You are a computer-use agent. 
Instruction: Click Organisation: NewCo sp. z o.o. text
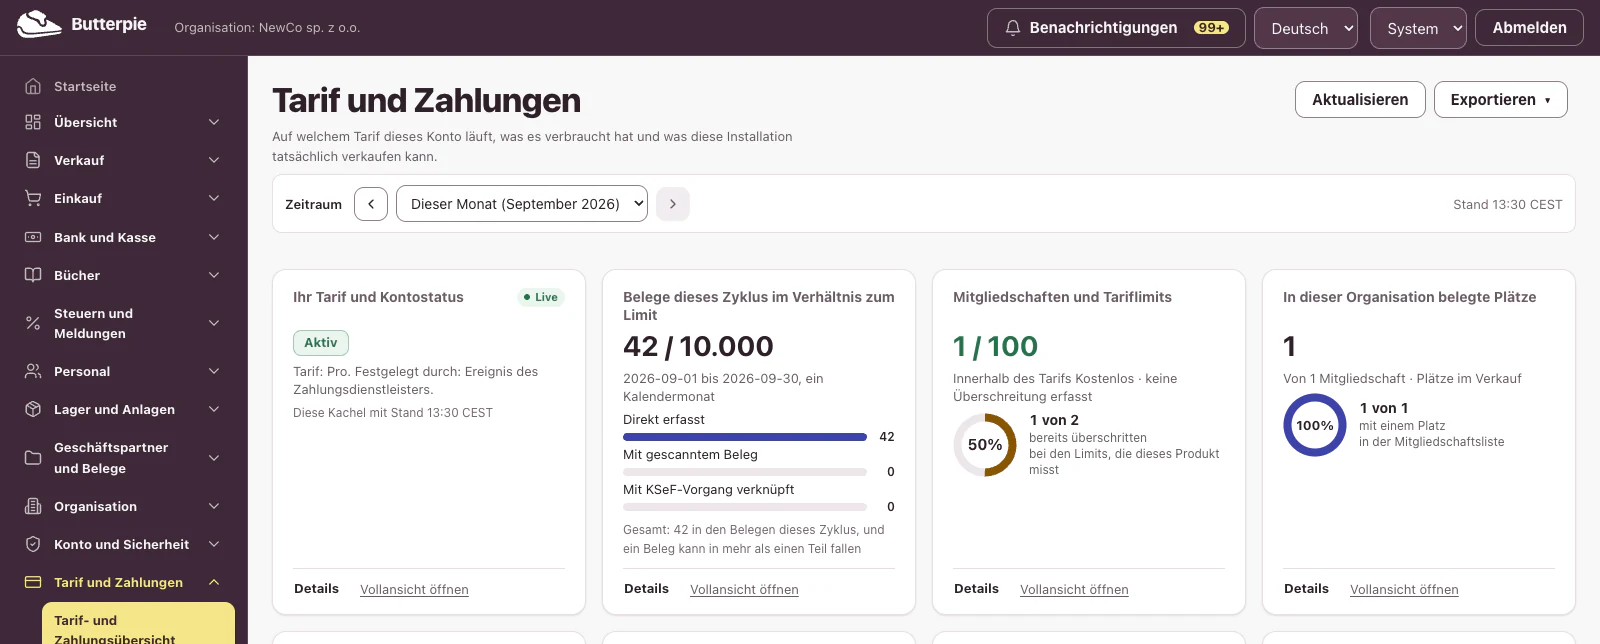[267, 28]
